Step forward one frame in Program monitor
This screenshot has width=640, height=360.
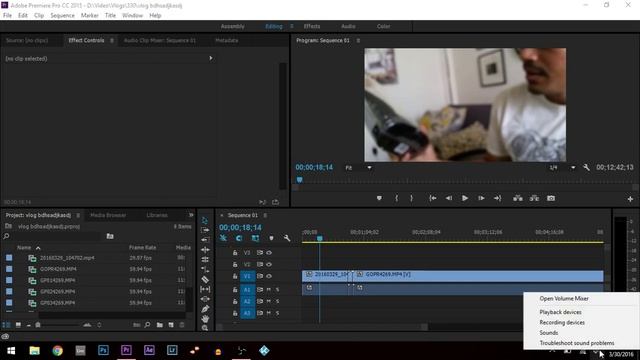(x=481, y=198)
